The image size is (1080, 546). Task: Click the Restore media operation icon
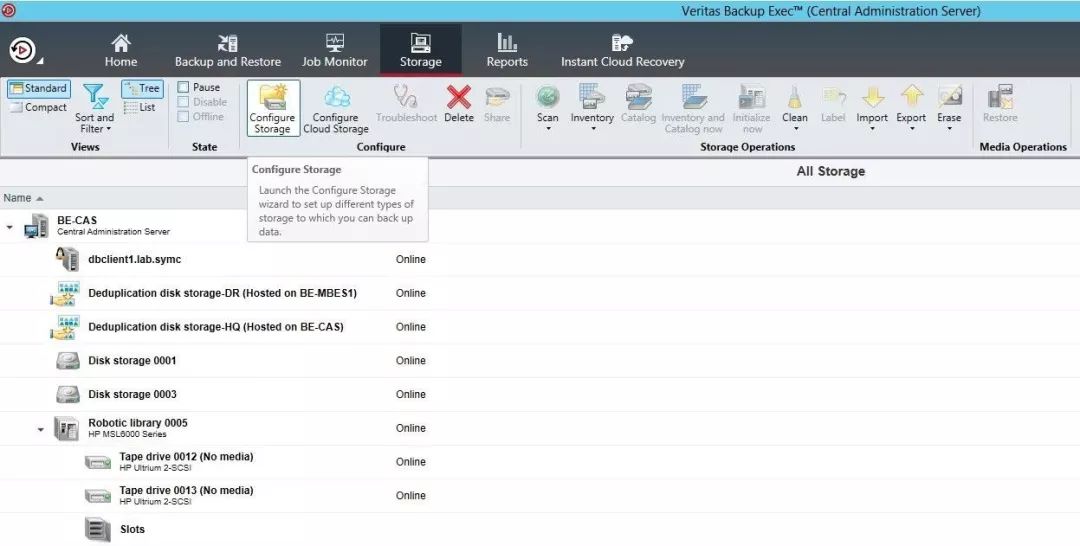[1000, 97]
